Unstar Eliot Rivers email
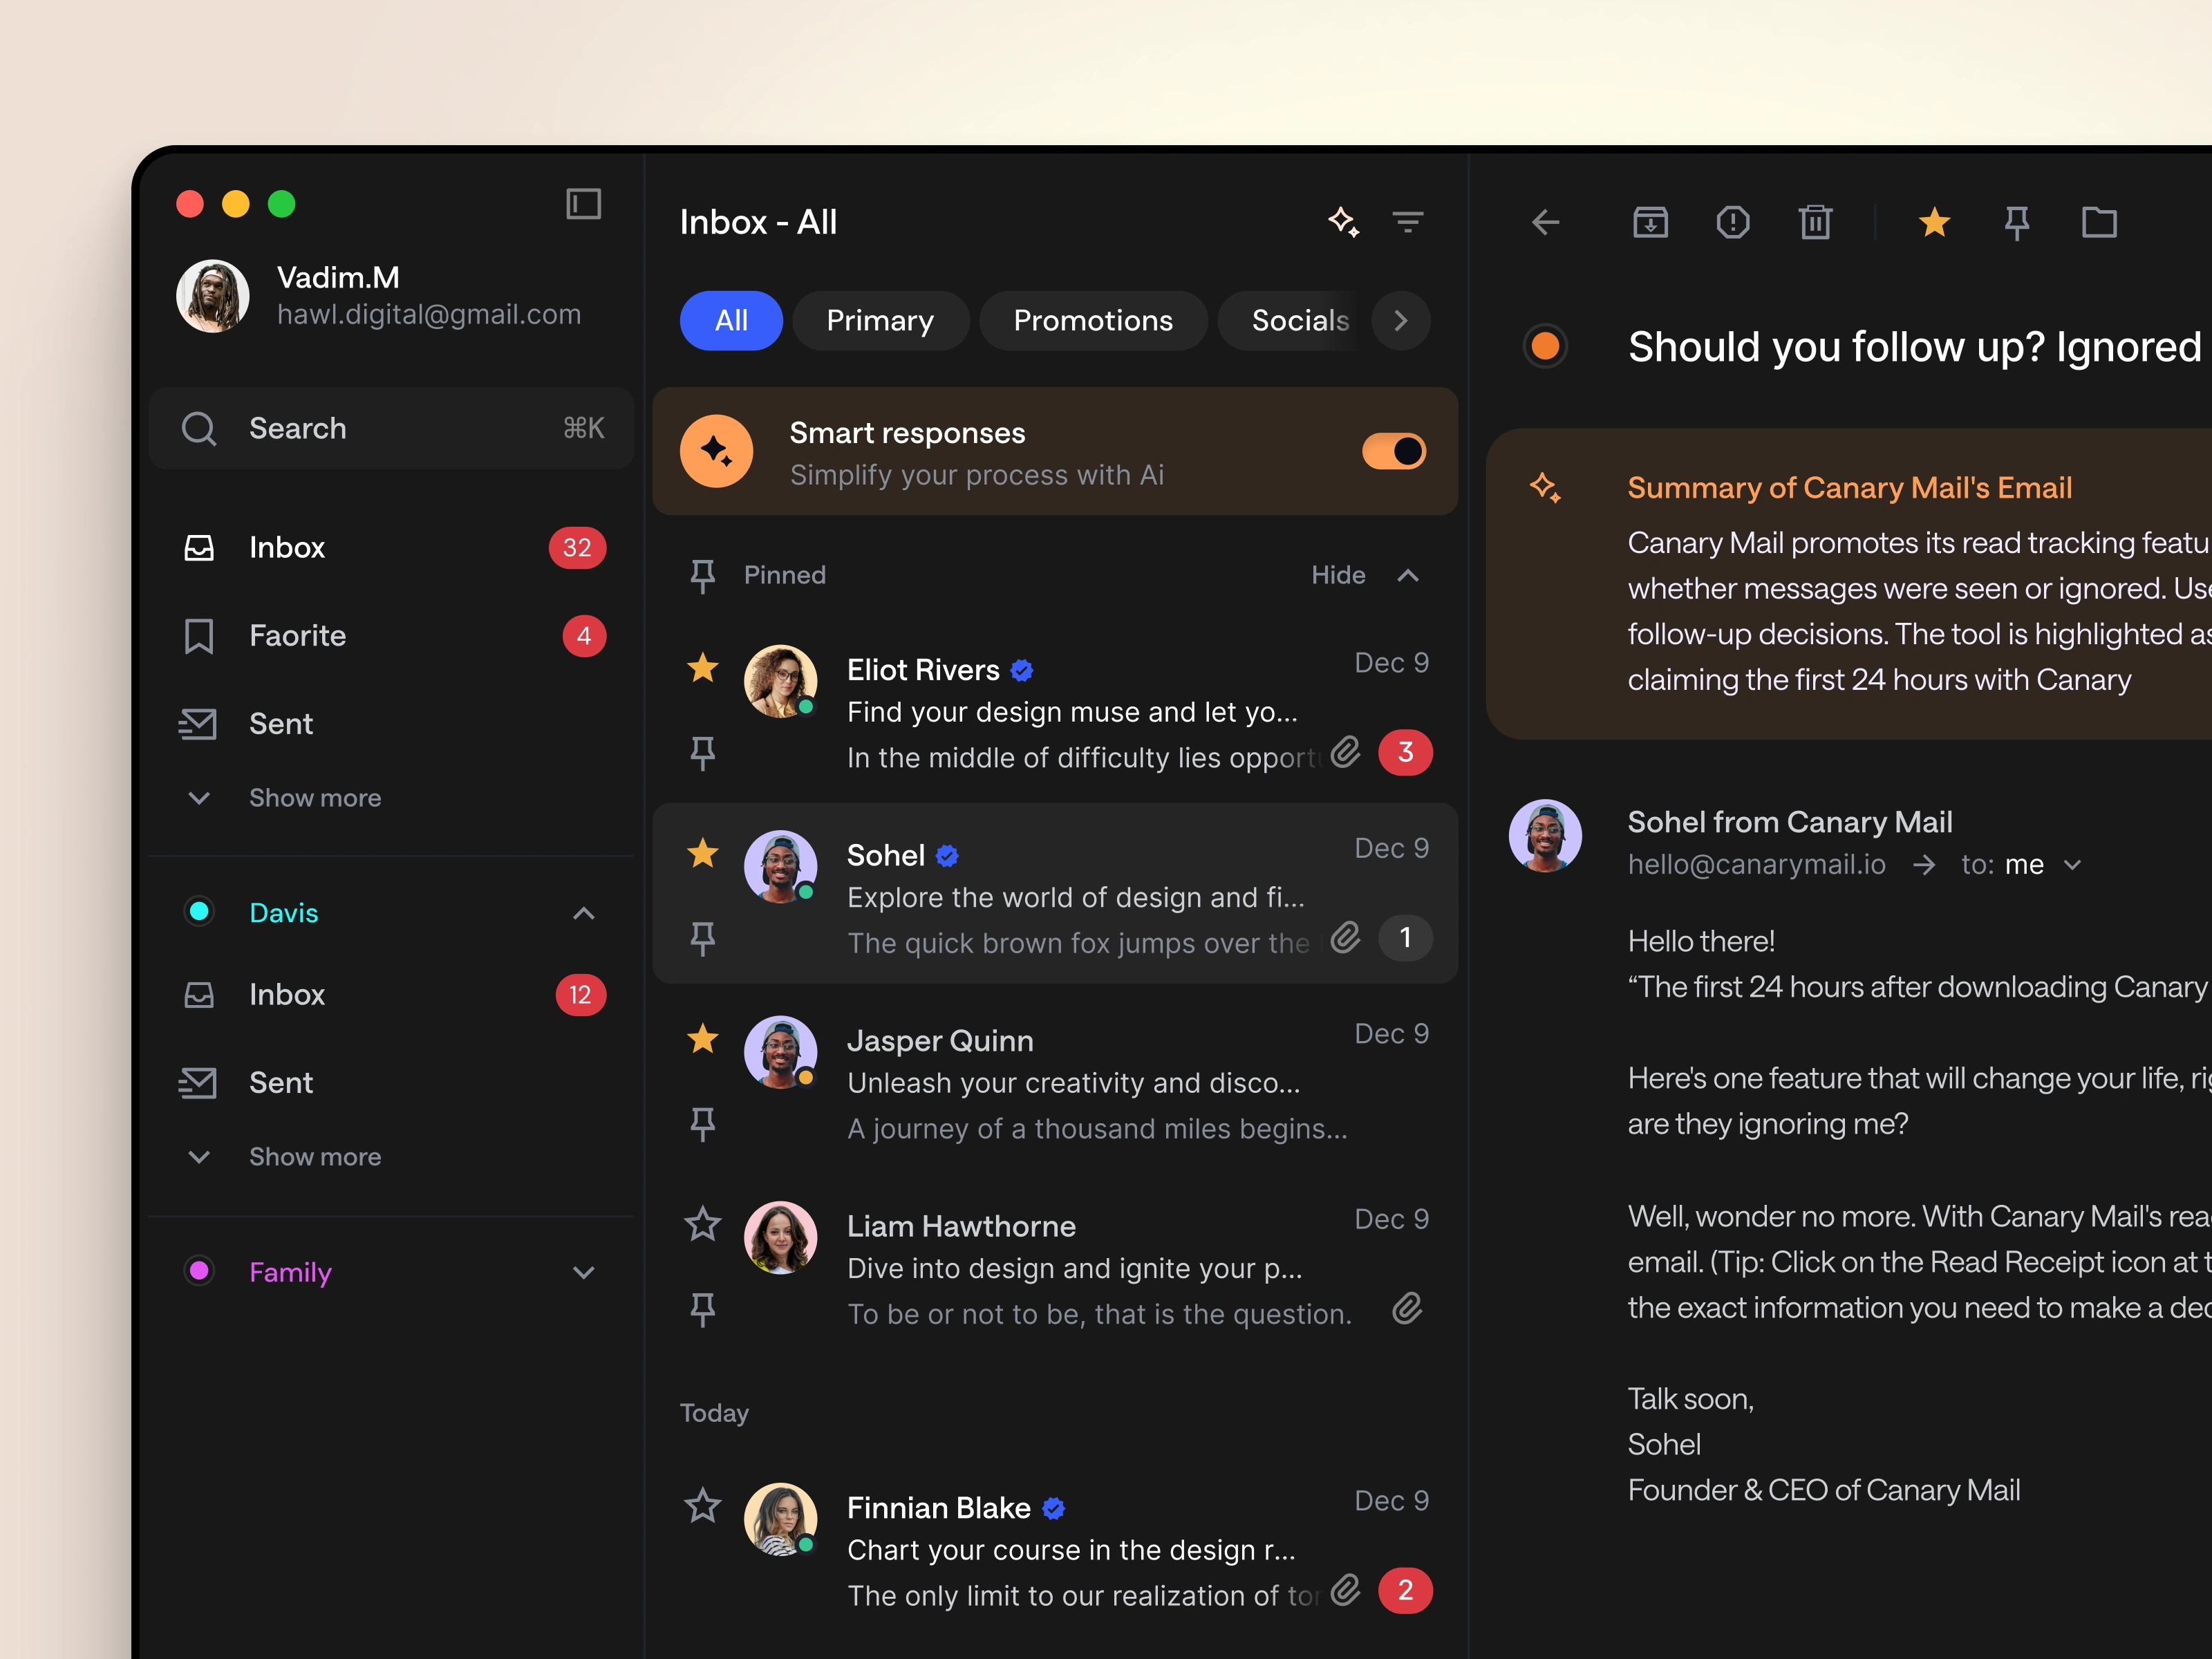 pyautogui.click(x=703, y=667)
